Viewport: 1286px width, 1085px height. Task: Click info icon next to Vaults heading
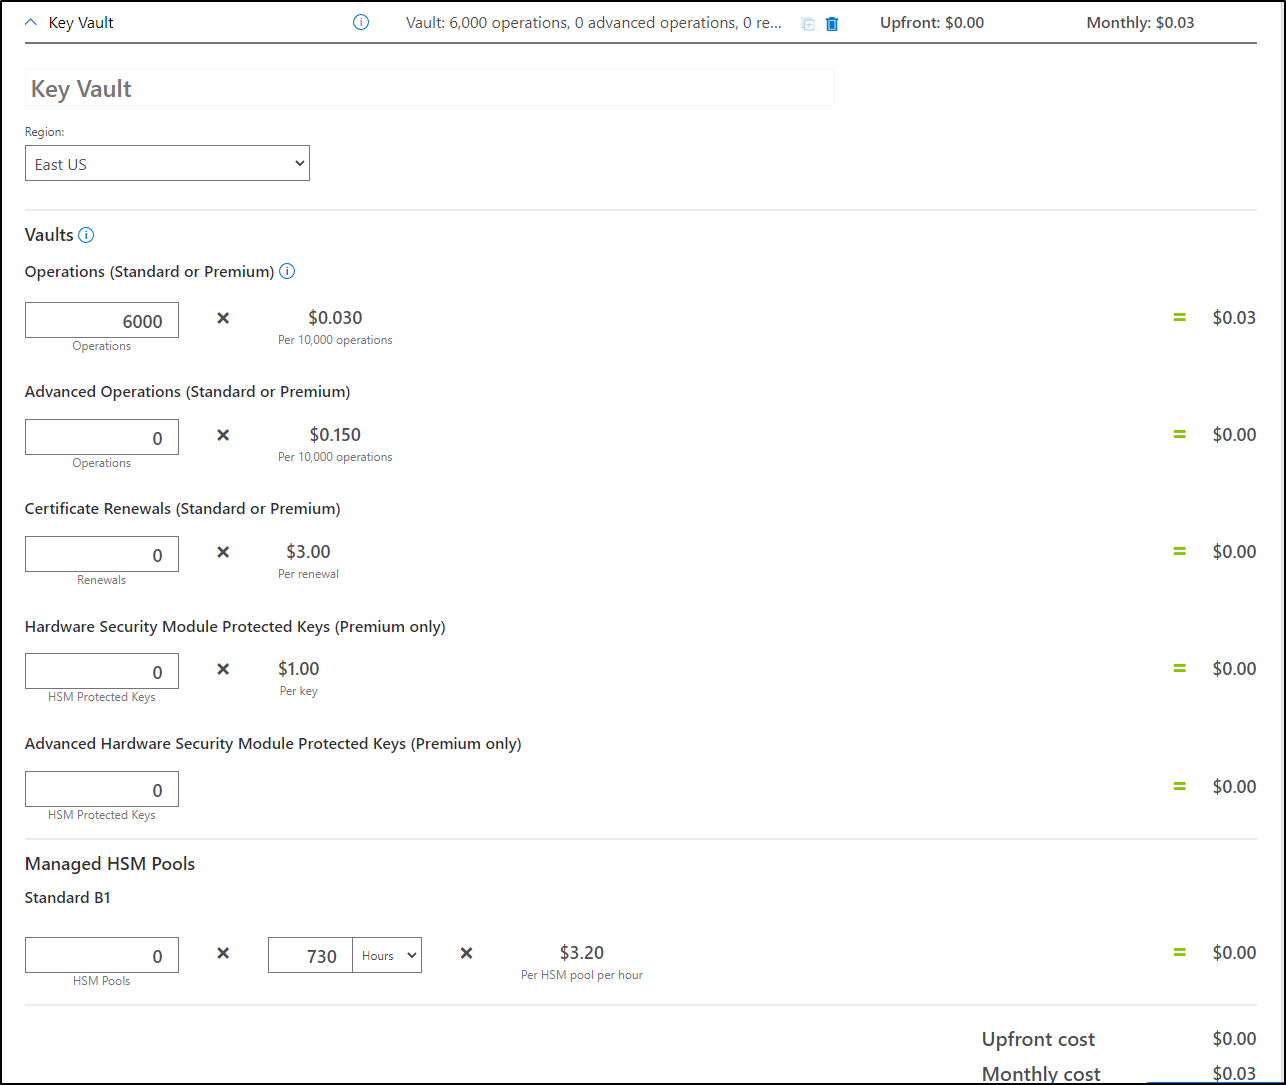coord(86,236)
